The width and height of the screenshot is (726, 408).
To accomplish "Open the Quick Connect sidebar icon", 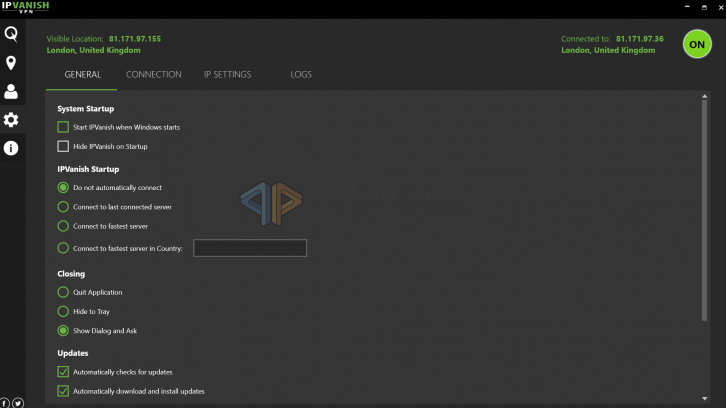I will click(11, 35).
